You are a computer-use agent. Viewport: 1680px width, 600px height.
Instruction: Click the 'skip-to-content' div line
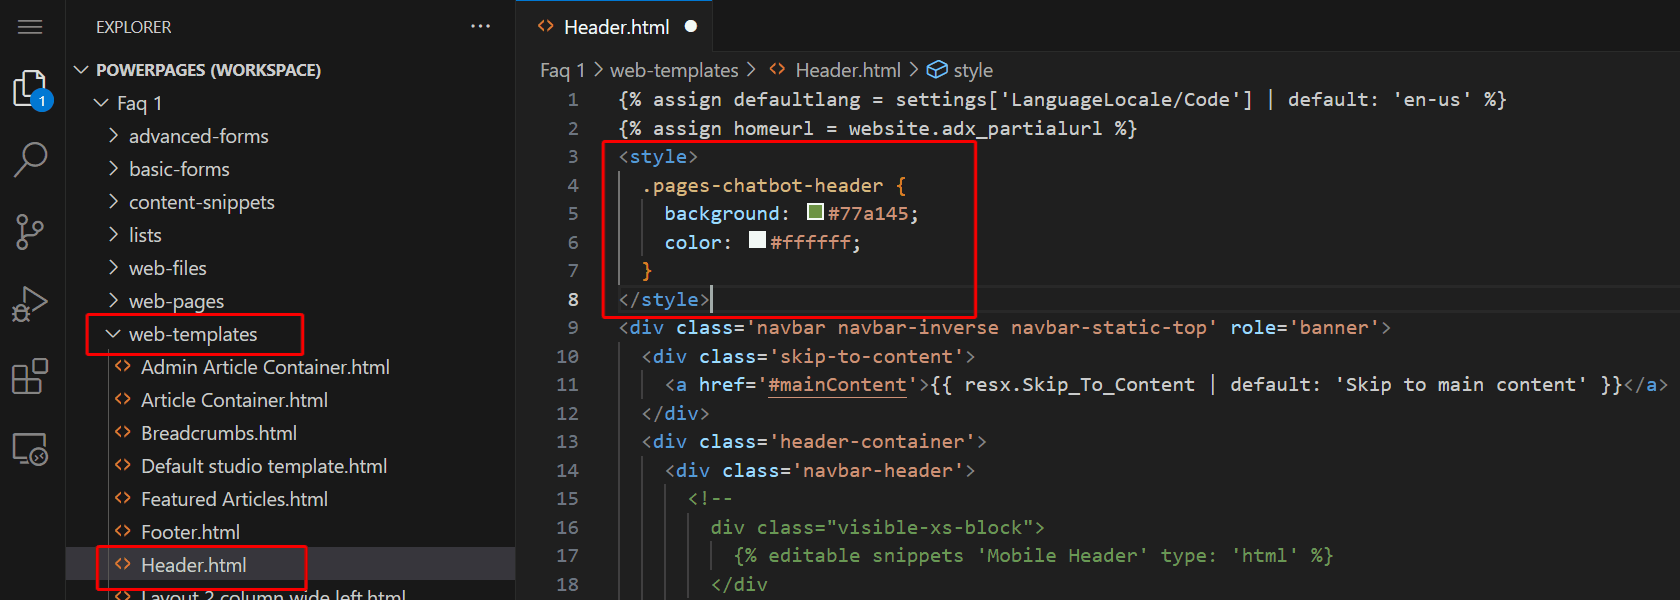coord(808,357)
